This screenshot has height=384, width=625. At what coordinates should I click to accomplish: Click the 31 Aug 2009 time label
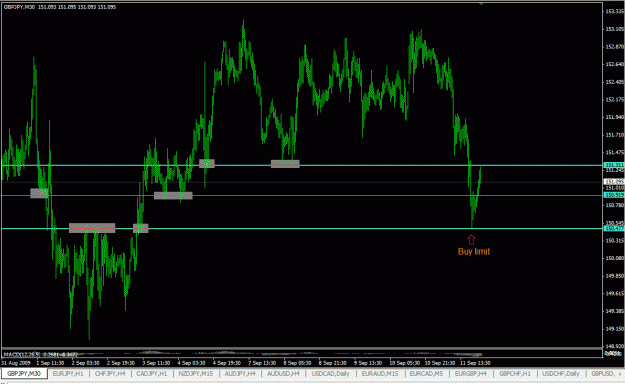coord(16,363)
